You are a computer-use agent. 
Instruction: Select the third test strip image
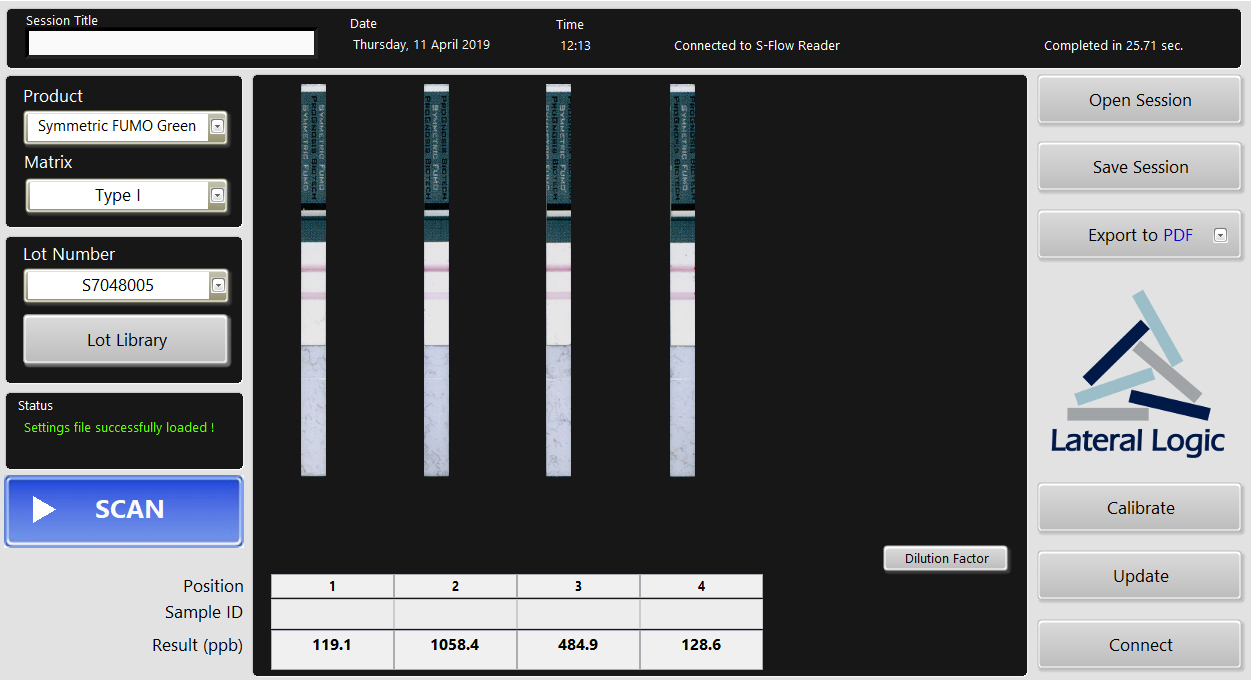pyautogui.click(x=558, y=280)
